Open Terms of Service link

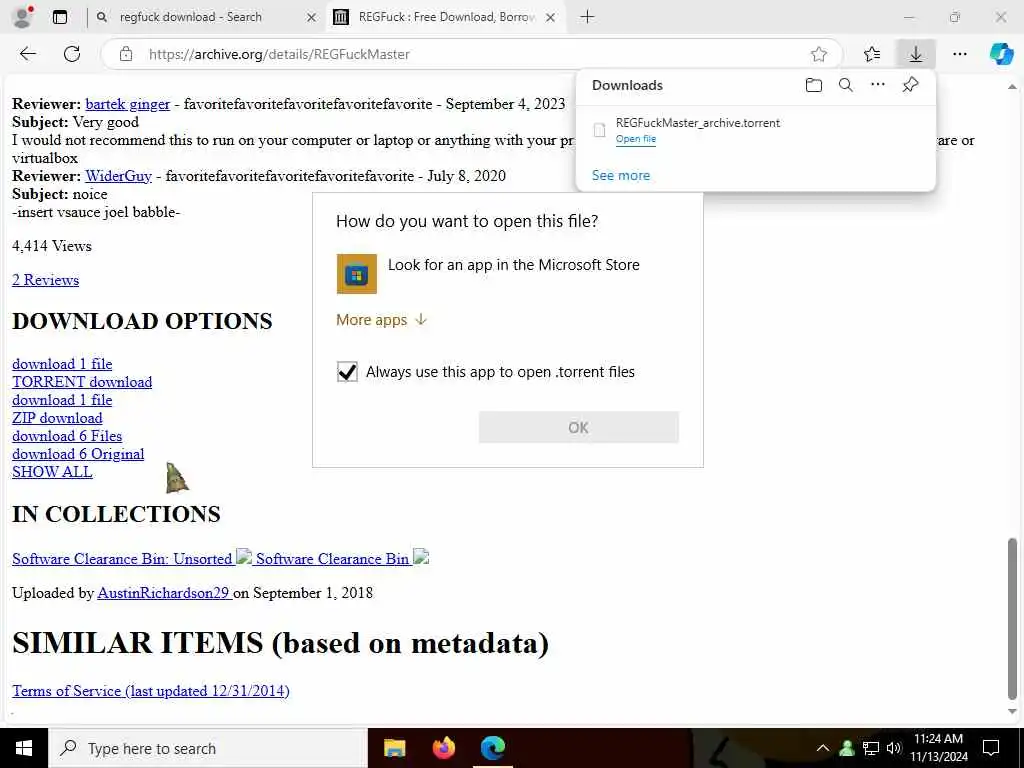click(151, 691)
